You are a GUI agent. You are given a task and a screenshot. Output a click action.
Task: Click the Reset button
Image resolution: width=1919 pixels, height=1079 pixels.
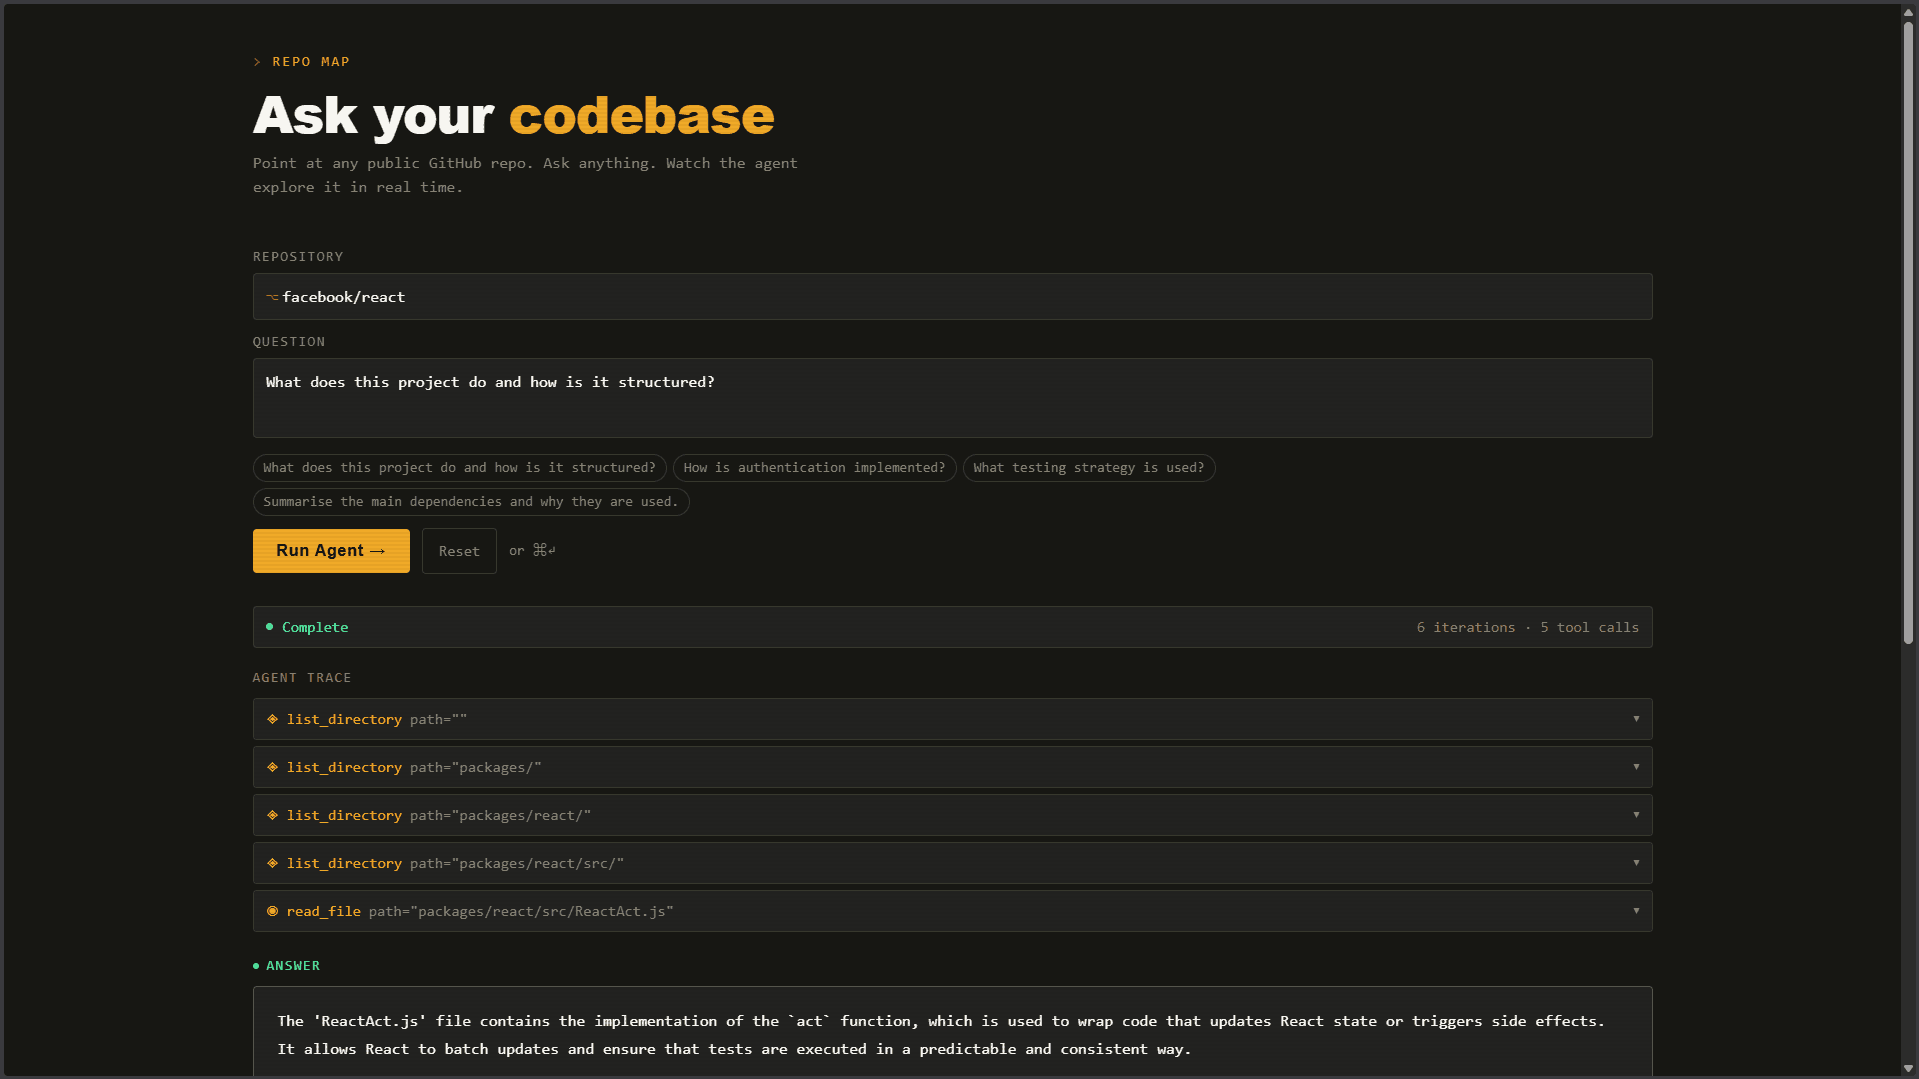click(x=459, y=551)
